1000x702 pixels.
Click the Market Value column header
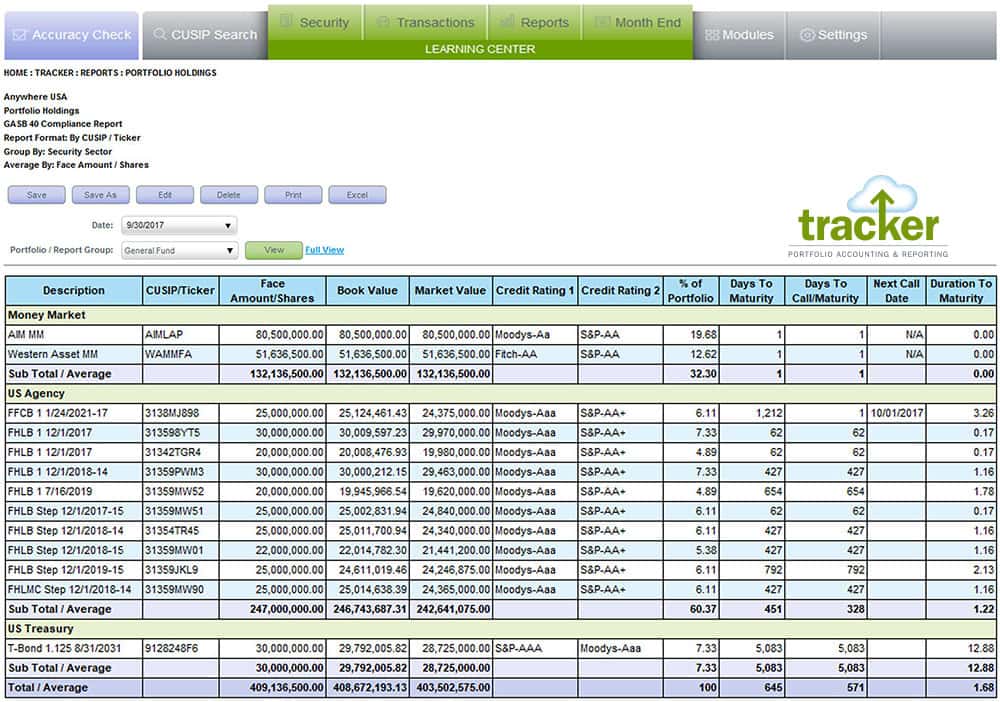(x=451, y=291)
